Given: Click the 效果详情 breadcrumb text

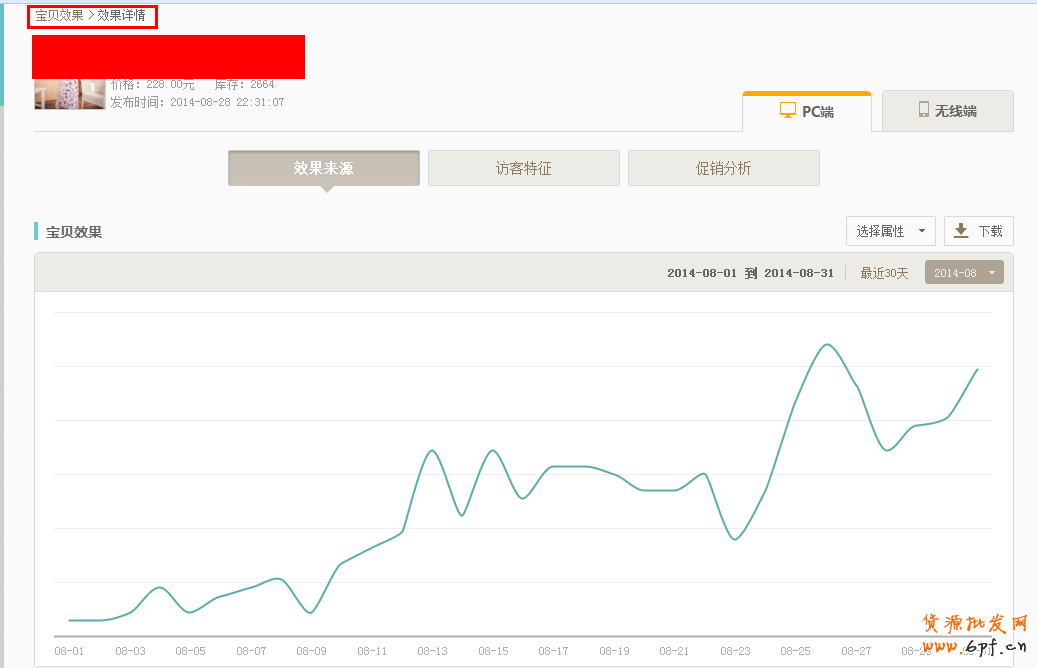Looking at the screenshot, I should coord(121,15).
